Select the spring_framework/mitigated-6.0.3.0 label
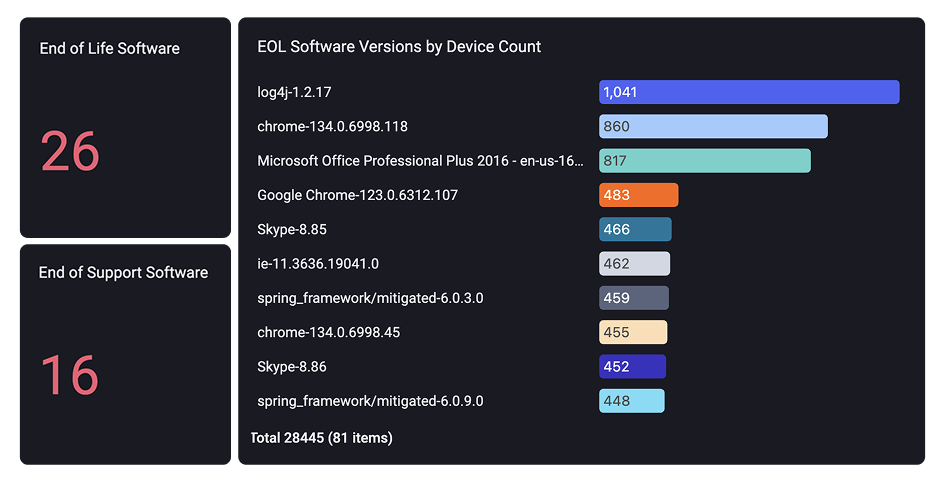Image resolution: width=945 pixels, height=486 pixels. click(x=370, y=298)
